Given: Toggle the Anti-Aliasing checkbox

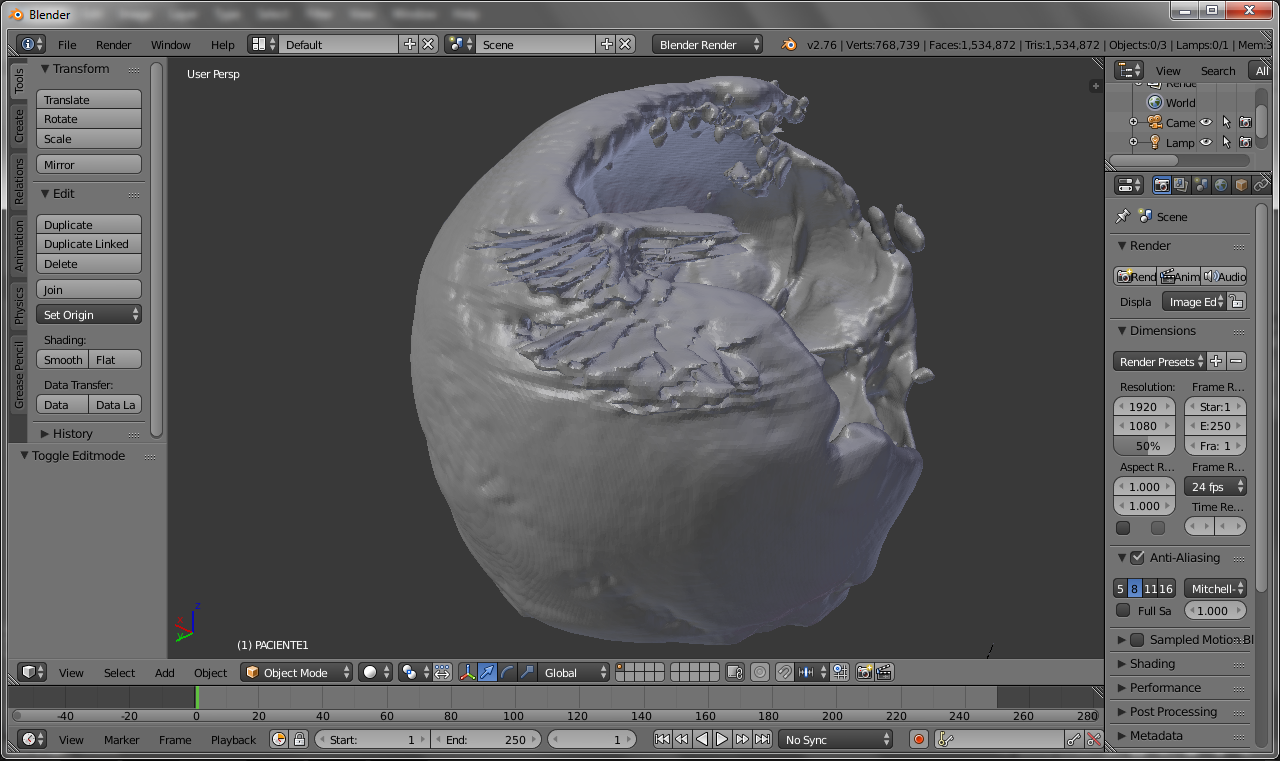Looking at the screenshot, I should (x=1137, y=558).
